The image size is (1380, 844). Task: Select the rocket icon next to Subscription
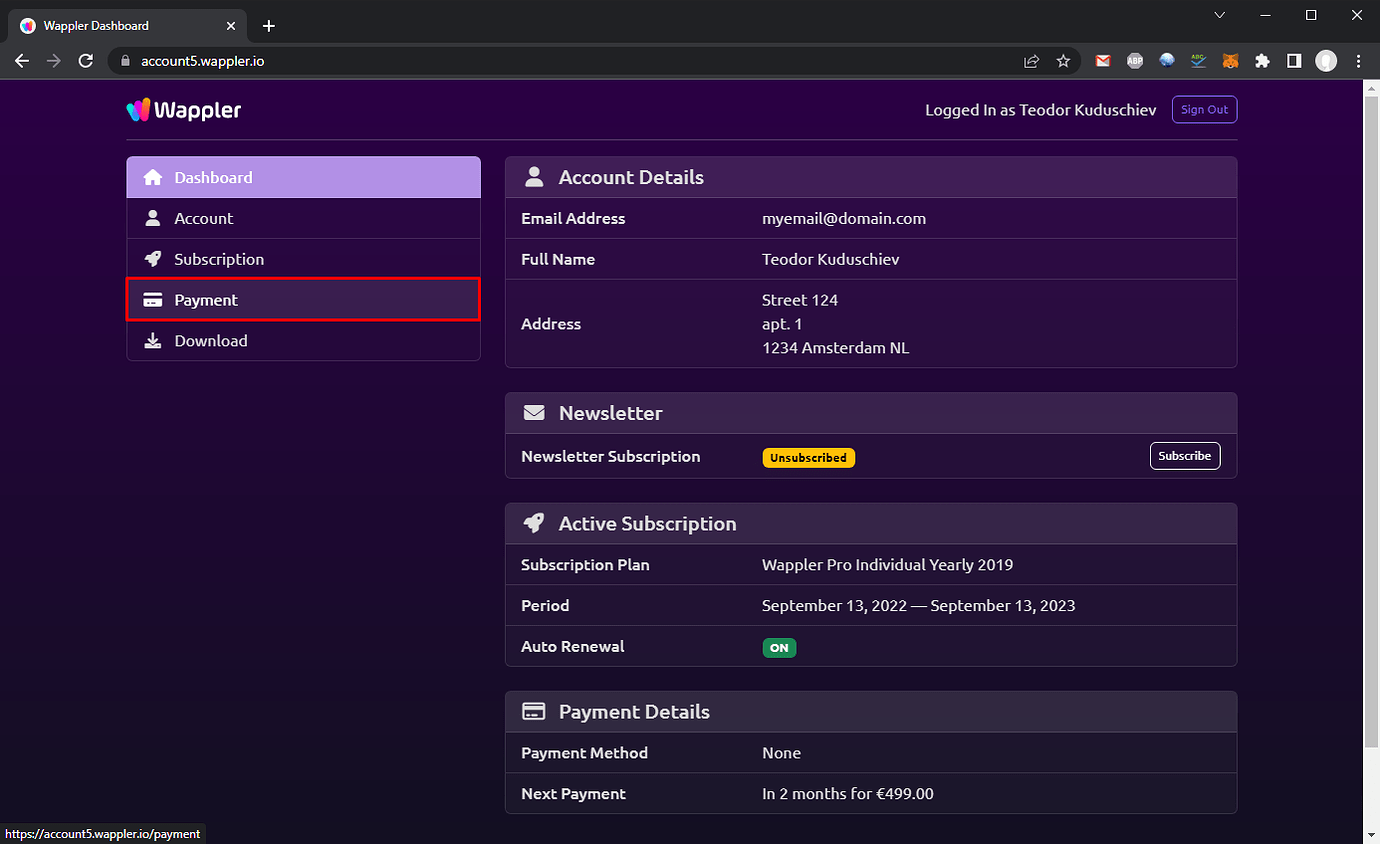(x=152, y=259)
